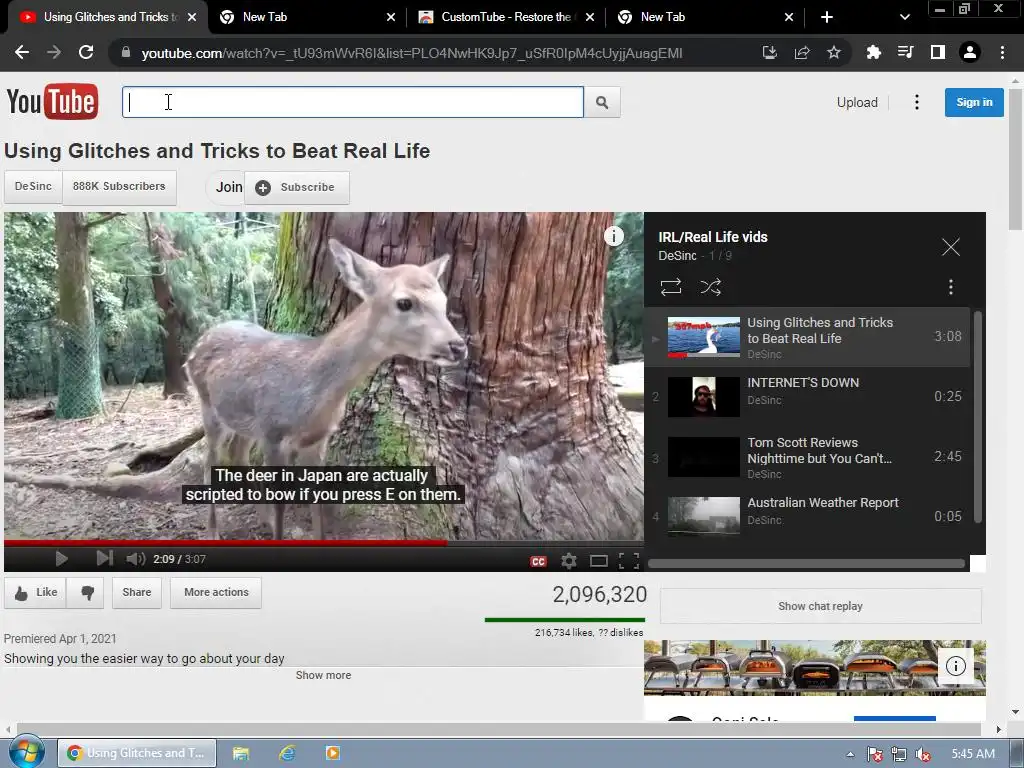Switch to the last New Tab

(x=704, y=17)
